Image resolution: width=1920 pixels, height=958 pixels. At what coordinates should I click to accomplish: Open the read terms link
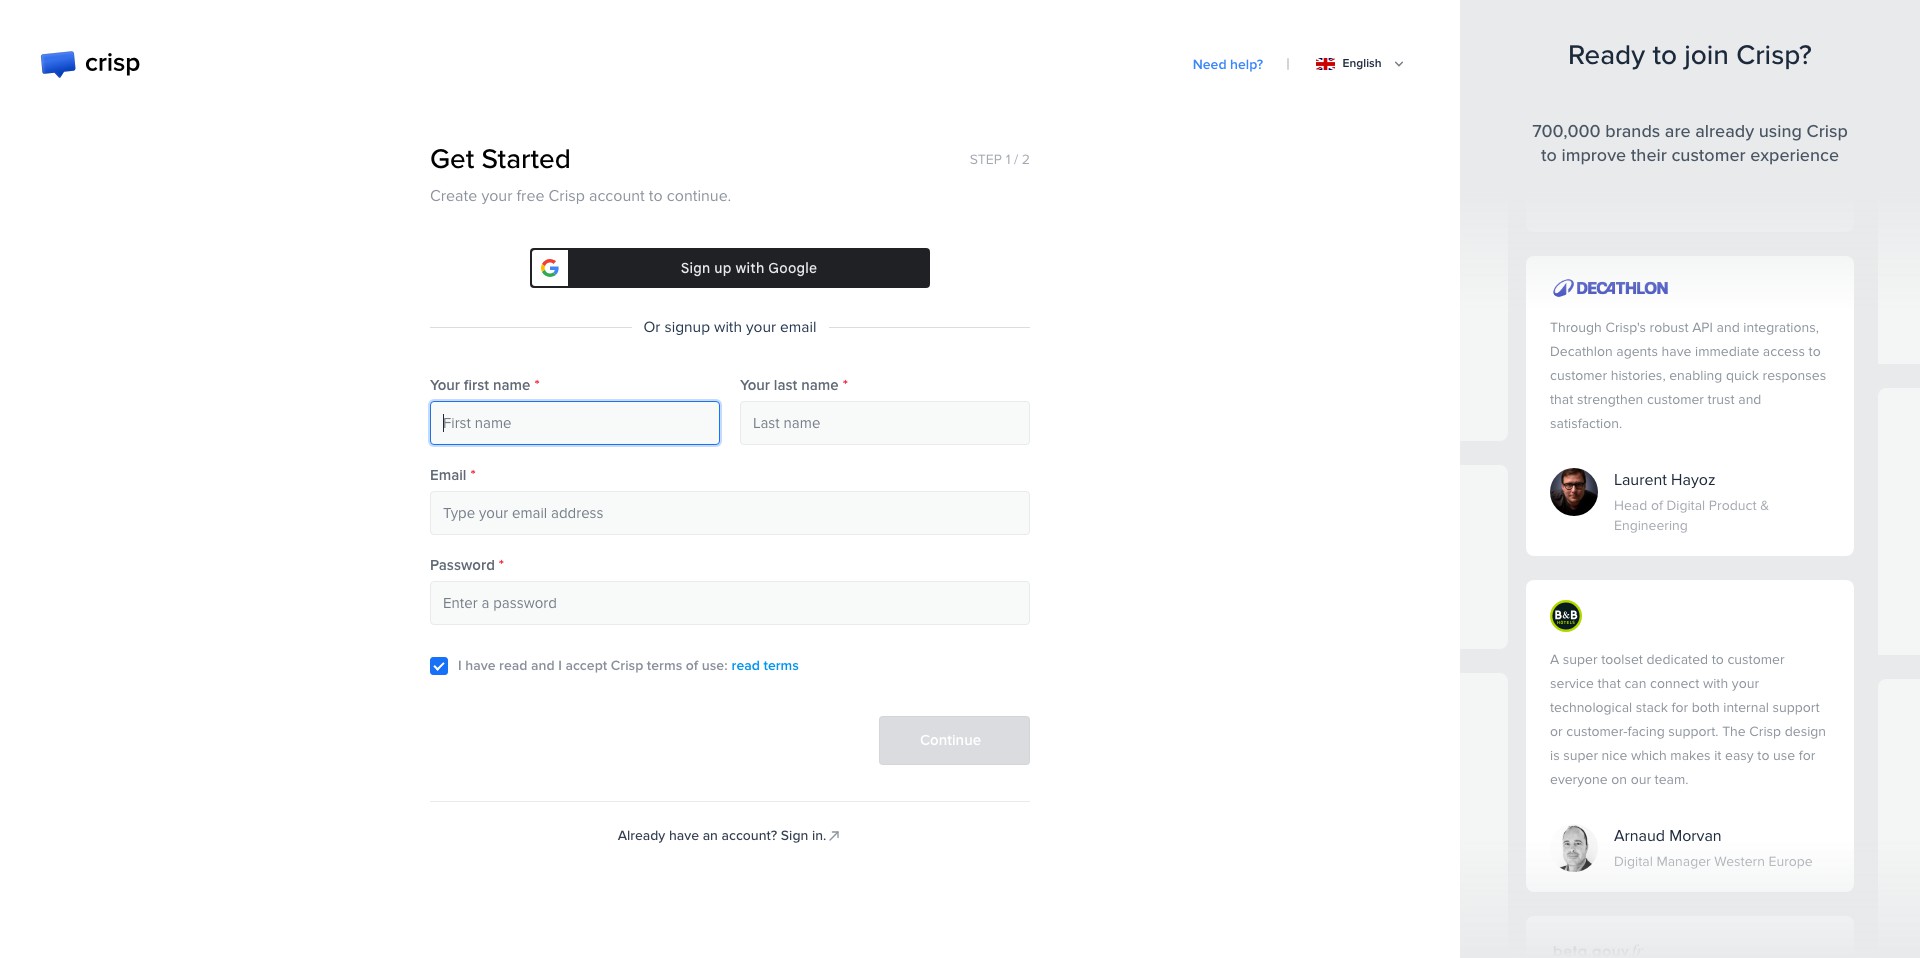[x=765, y=666]
